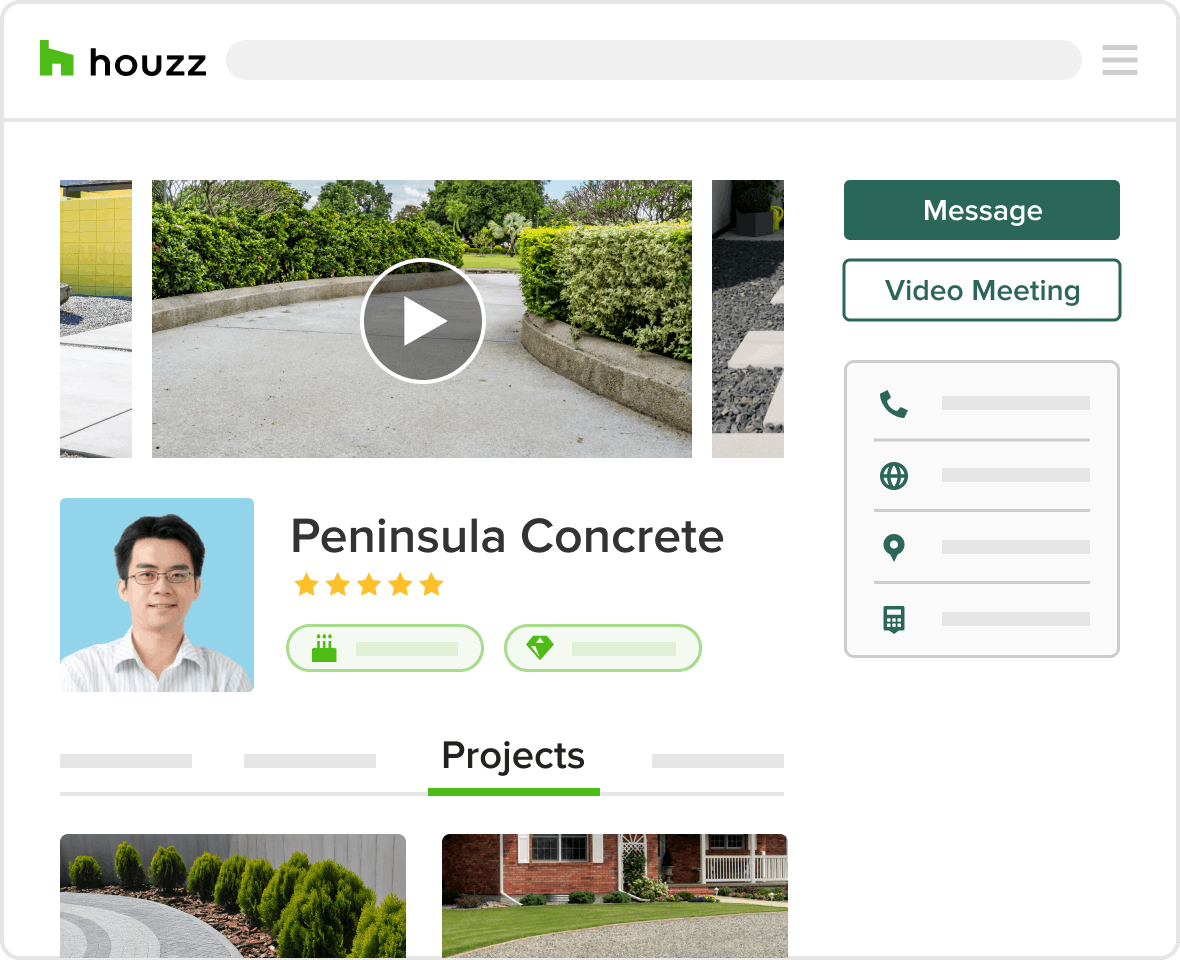Select the tab after Projects
The width and height of the screenshot is (1180, 960).
[717, 761]
